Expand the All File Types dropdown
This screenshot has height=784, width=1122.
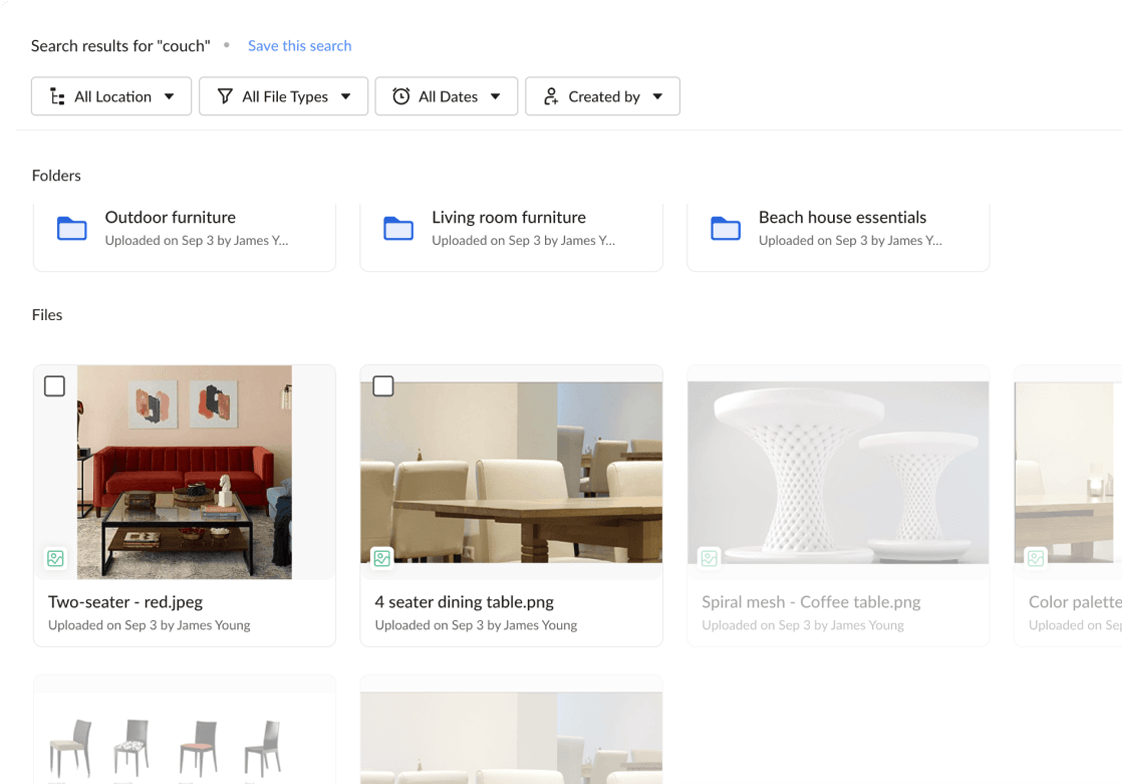coord(345,96)
